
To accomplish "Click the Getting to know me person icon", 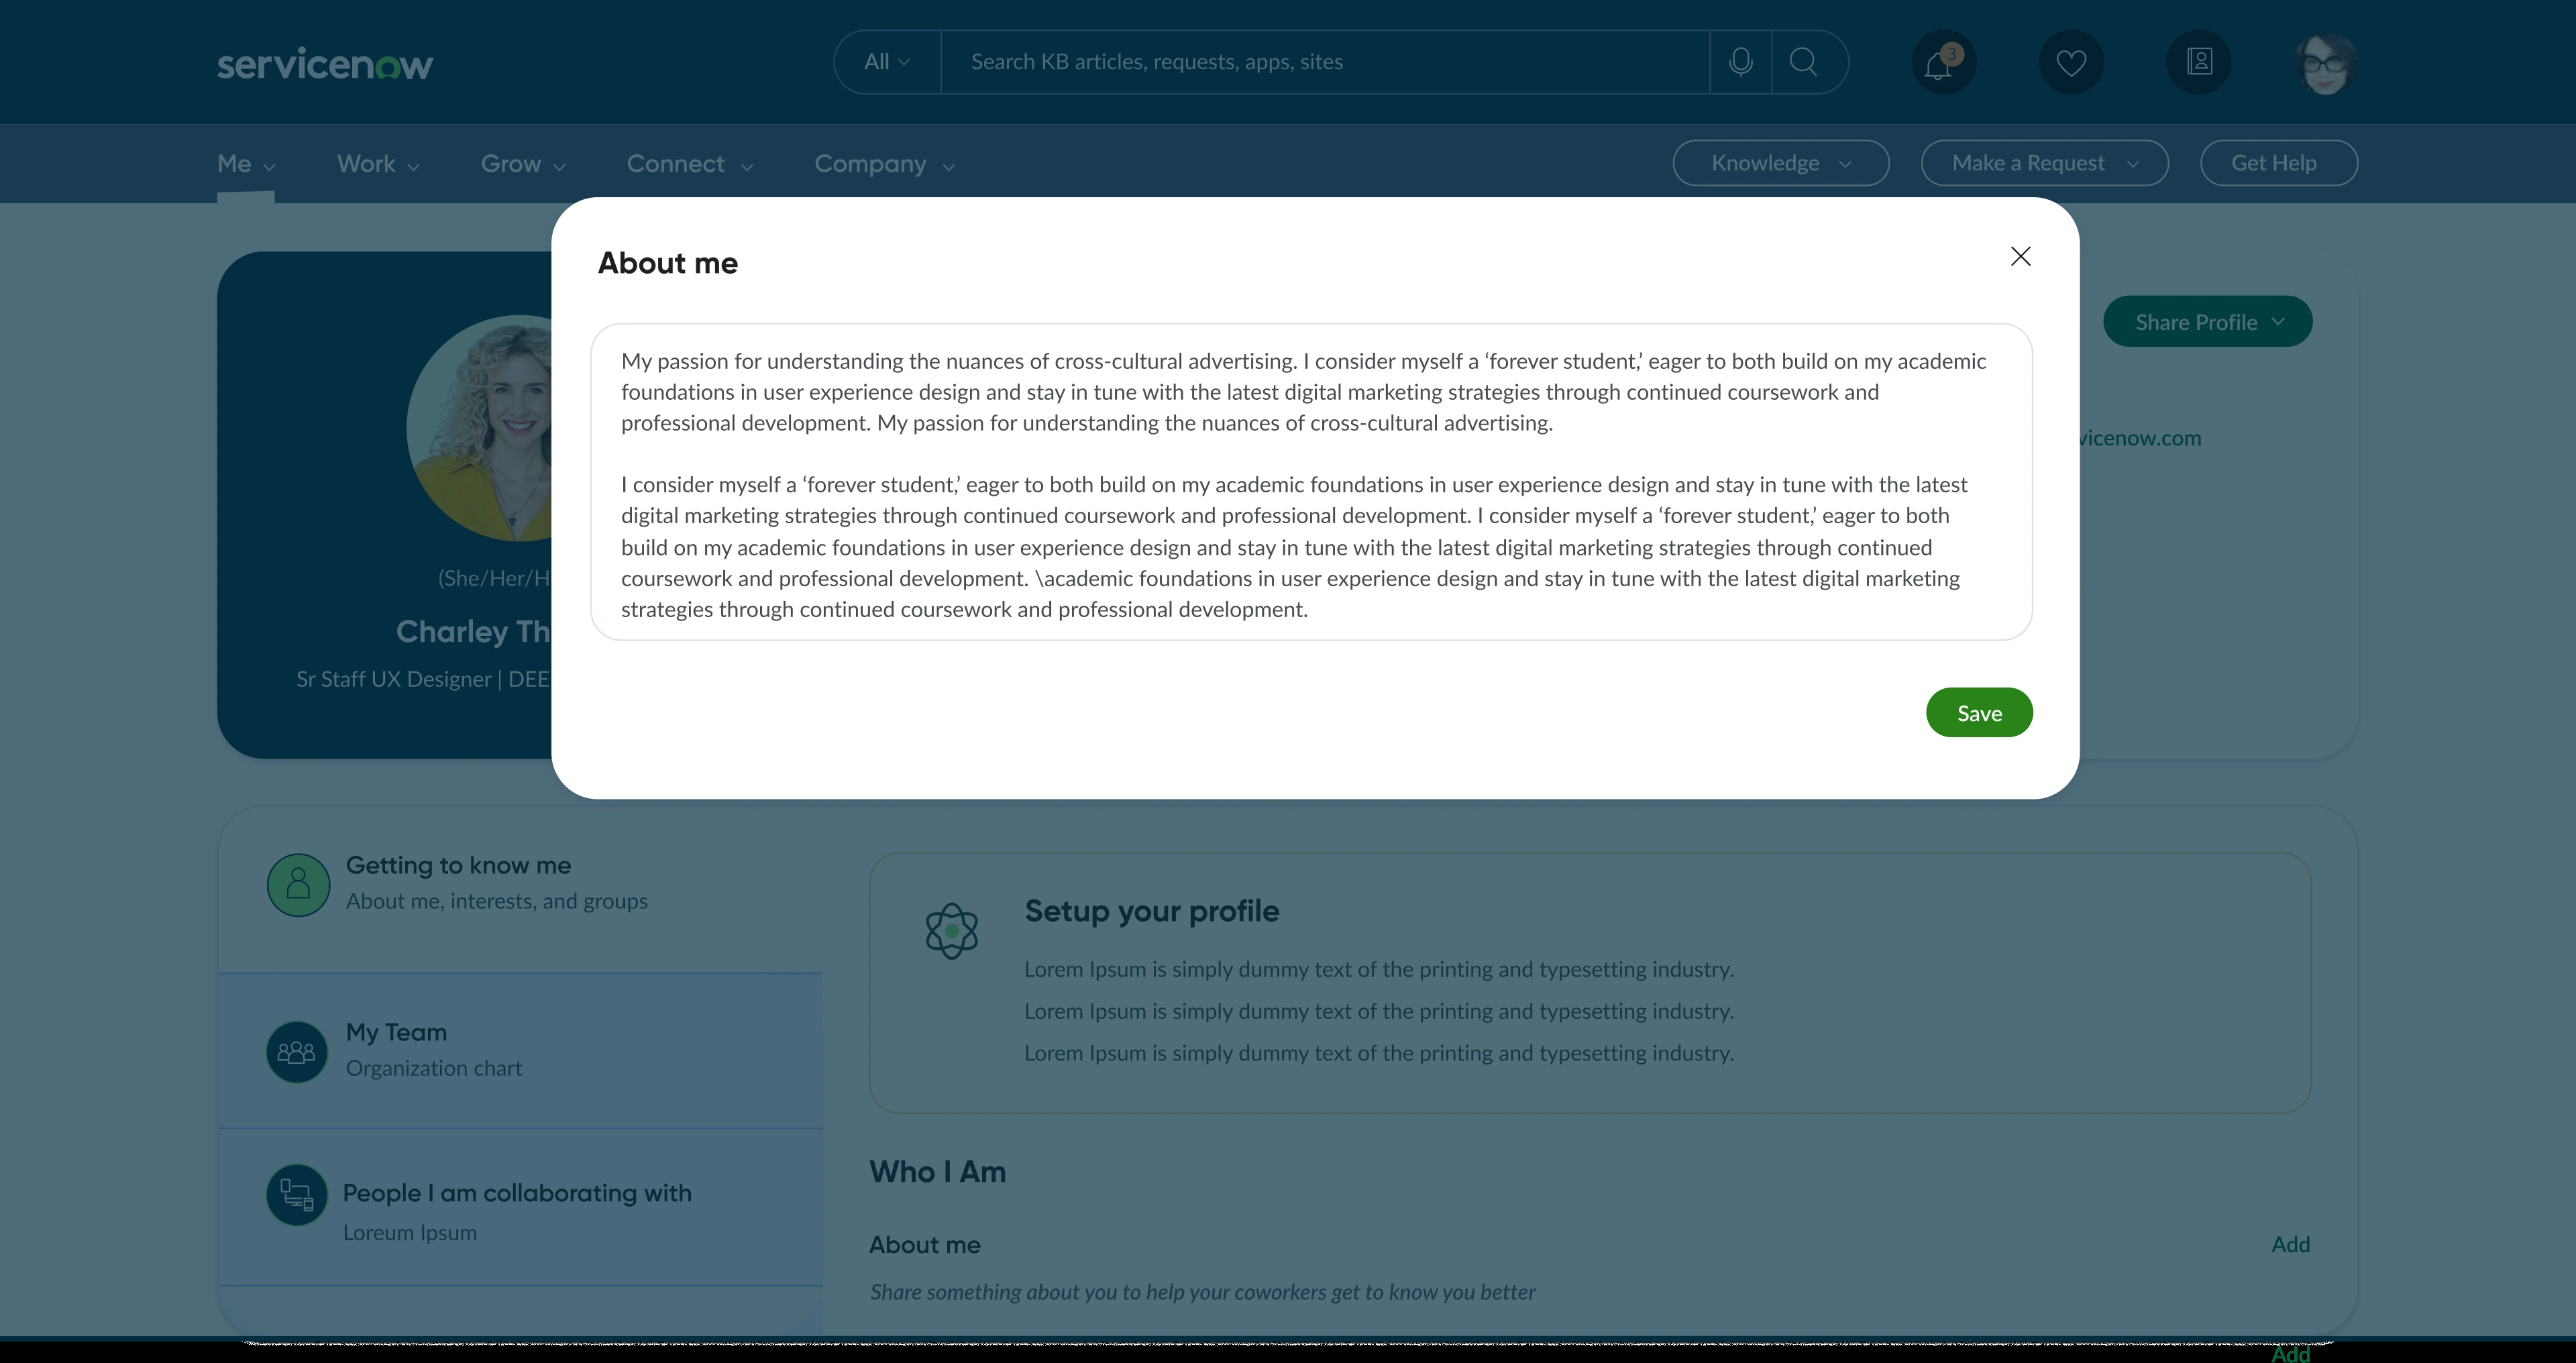I will 298,884.
